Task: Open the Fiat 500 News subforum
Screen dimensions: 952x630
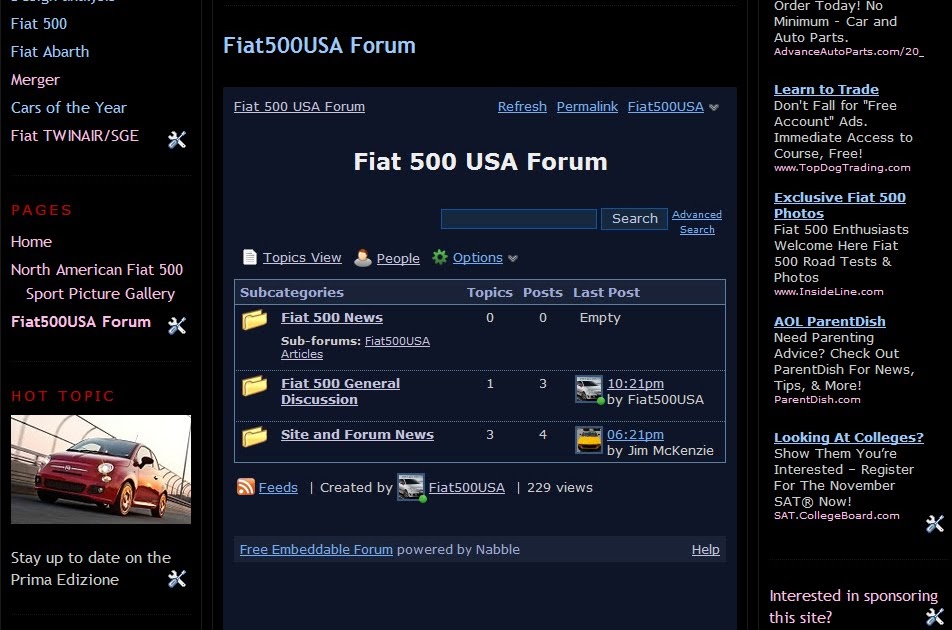Action: click(332, 317)
